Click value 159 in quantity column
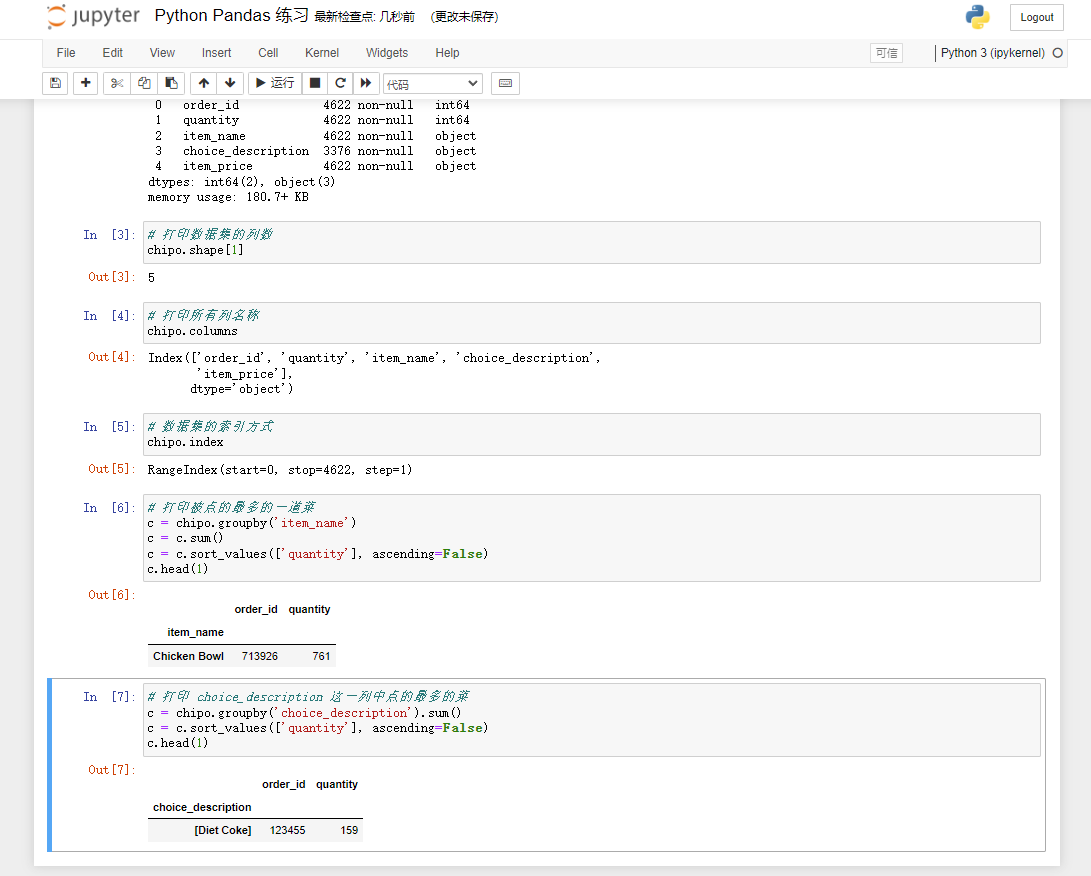Image resolution: width=1091 pixels, height=876 pixels. tap(349, 830)
